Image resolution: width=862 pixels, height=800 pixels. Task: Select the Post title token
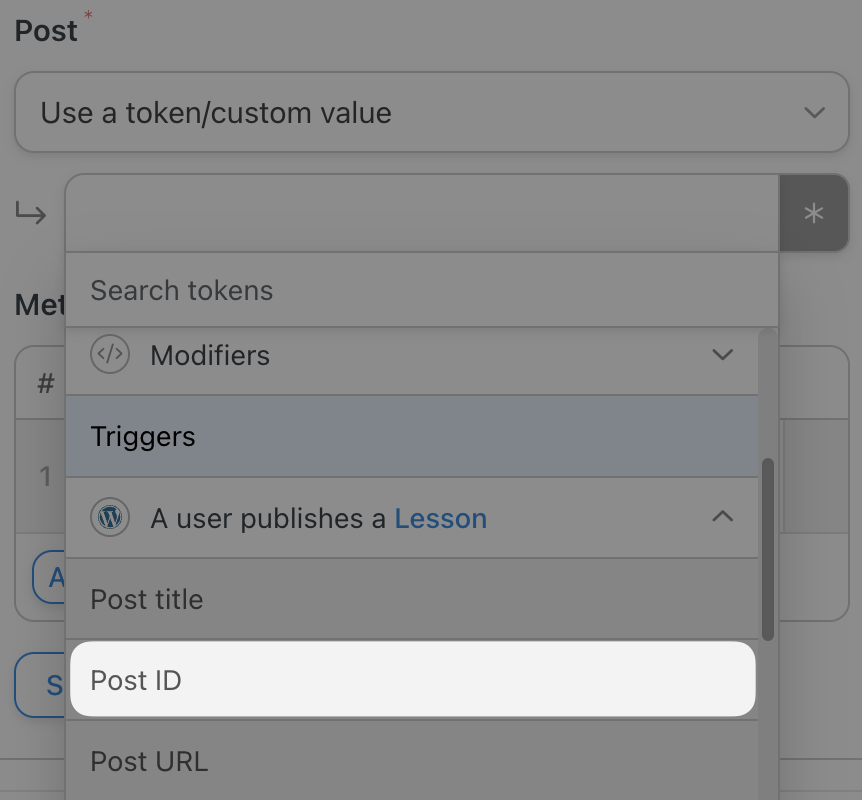click(412, 599)
